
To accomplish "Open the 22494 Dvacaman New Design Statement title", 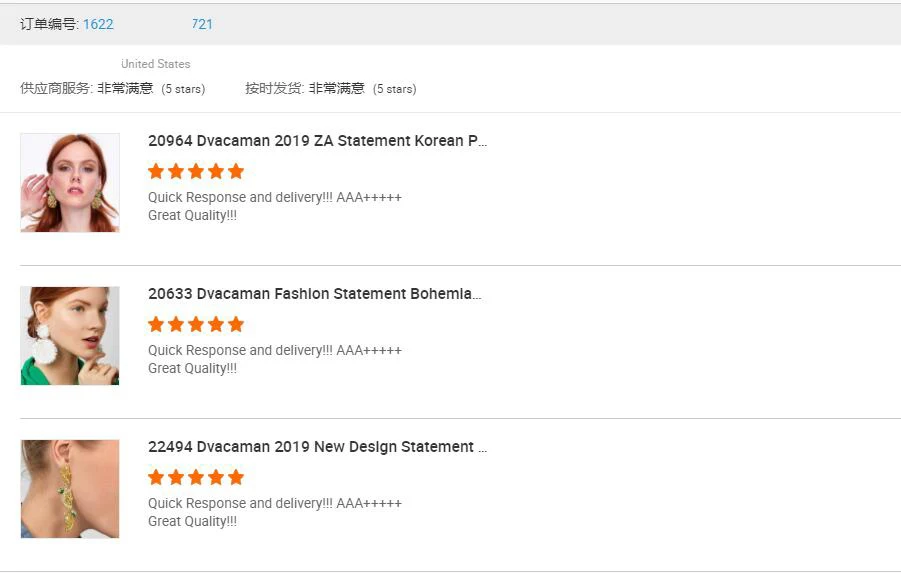I will (x=317, y=447).
